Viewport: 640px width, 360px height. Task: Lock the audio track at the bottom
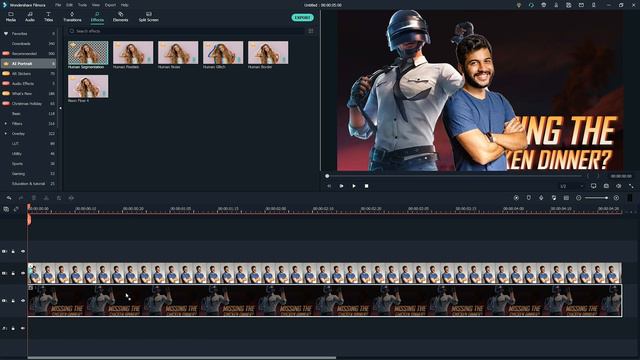point(13,328)
